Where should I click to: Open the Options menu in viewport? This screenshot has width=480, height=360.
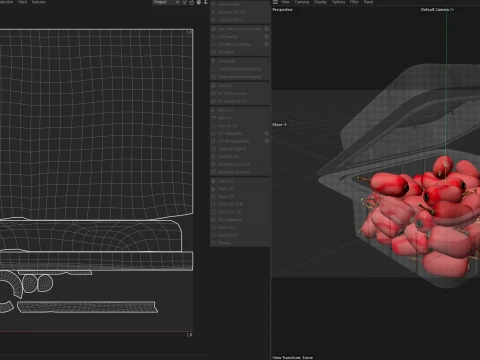338,2
